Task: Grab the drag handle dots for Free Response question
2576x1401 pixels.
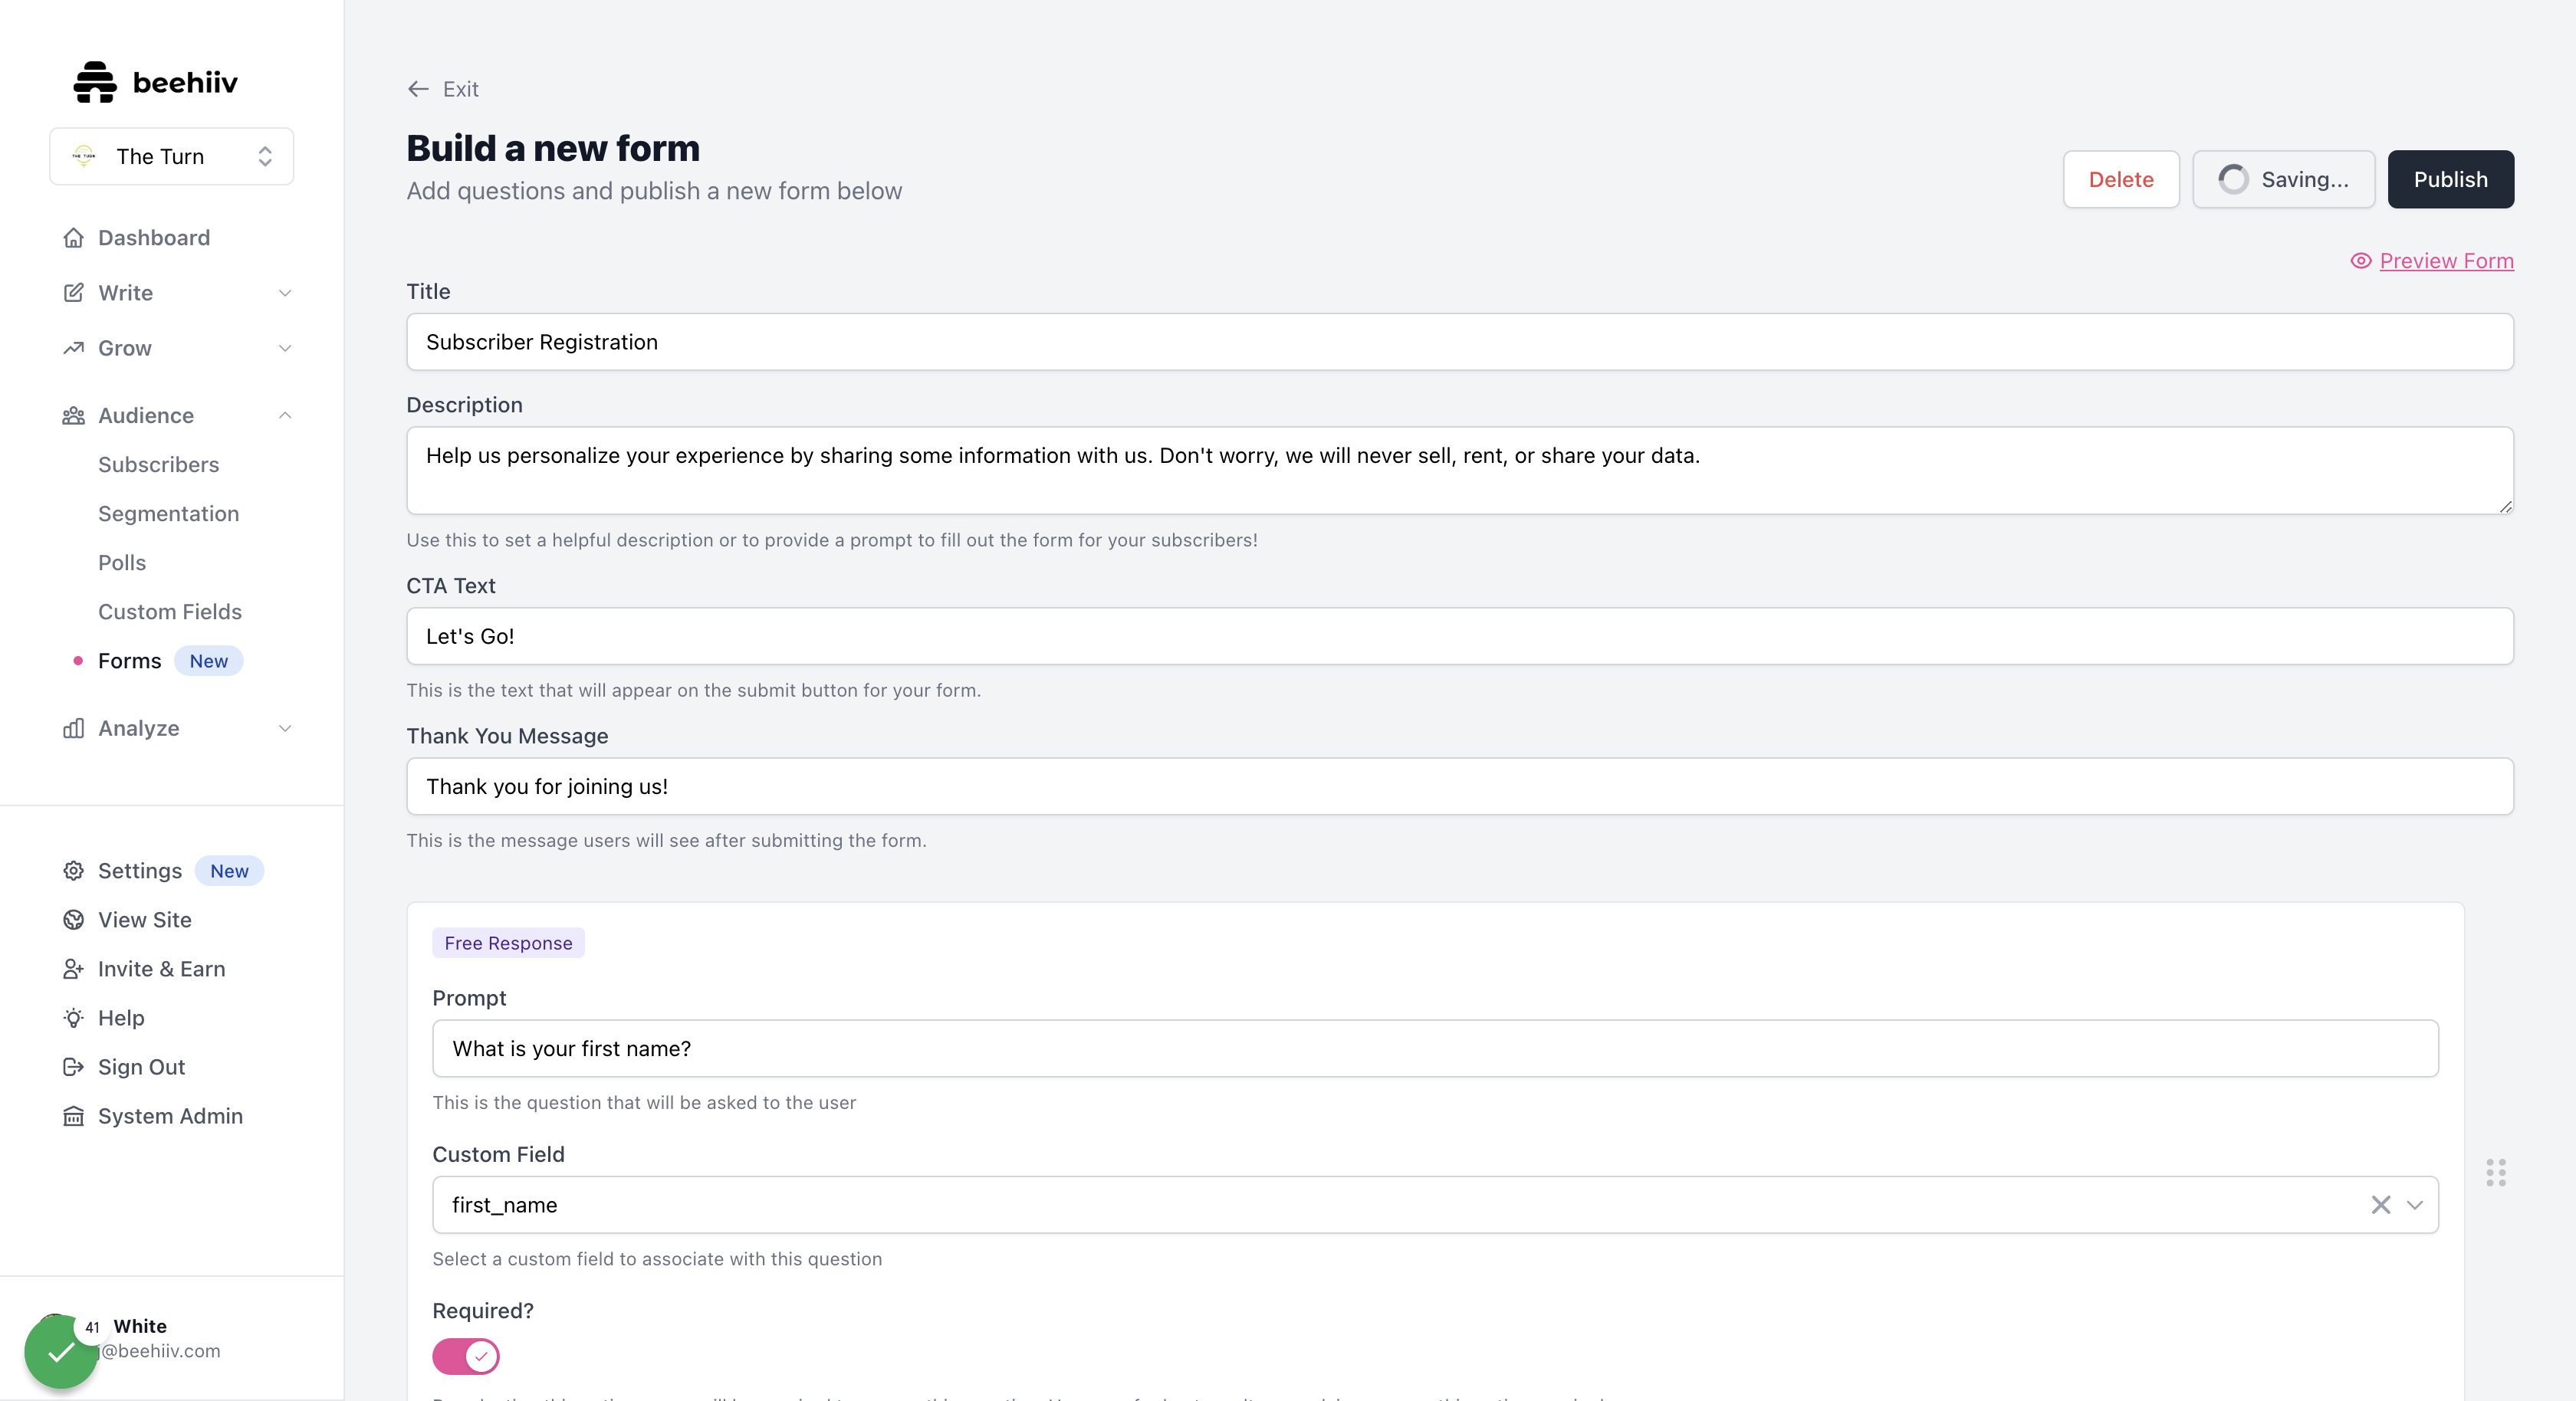Action: click(x=2496, y=1172)
